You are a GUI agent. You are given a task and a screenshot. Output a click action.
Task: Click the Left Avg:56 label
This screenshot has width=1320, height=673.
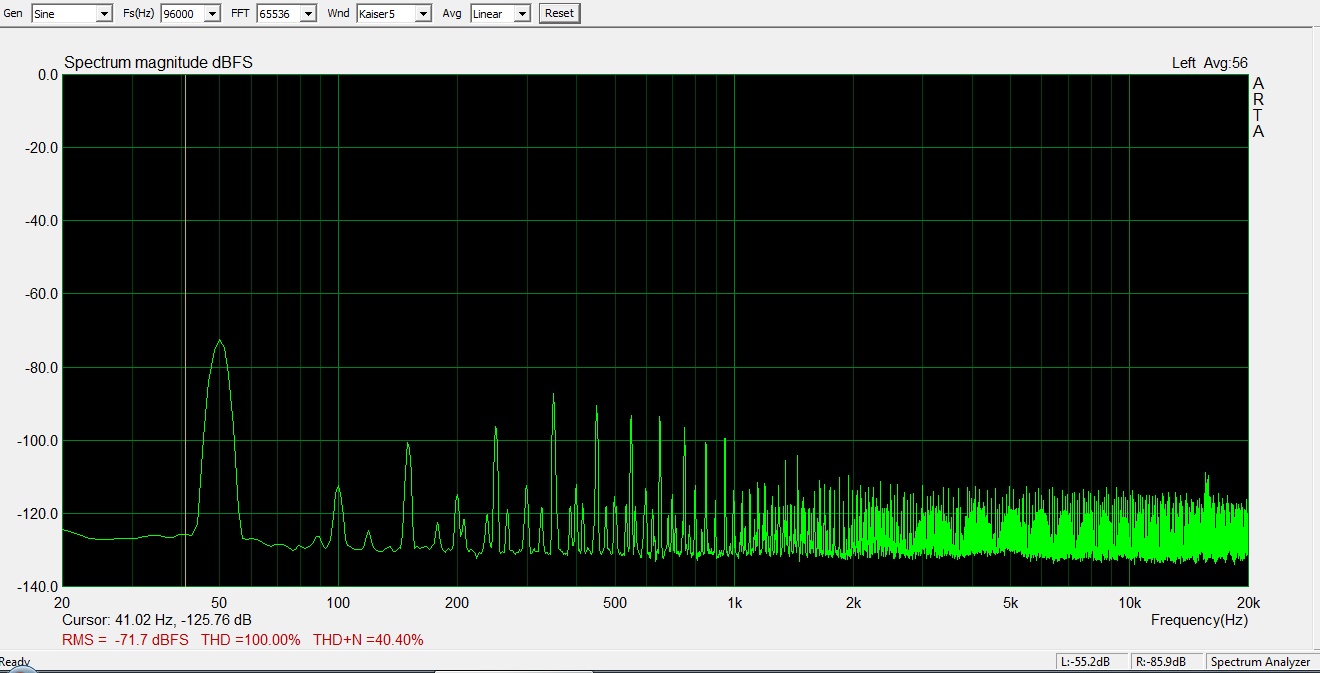[1210, 63]
